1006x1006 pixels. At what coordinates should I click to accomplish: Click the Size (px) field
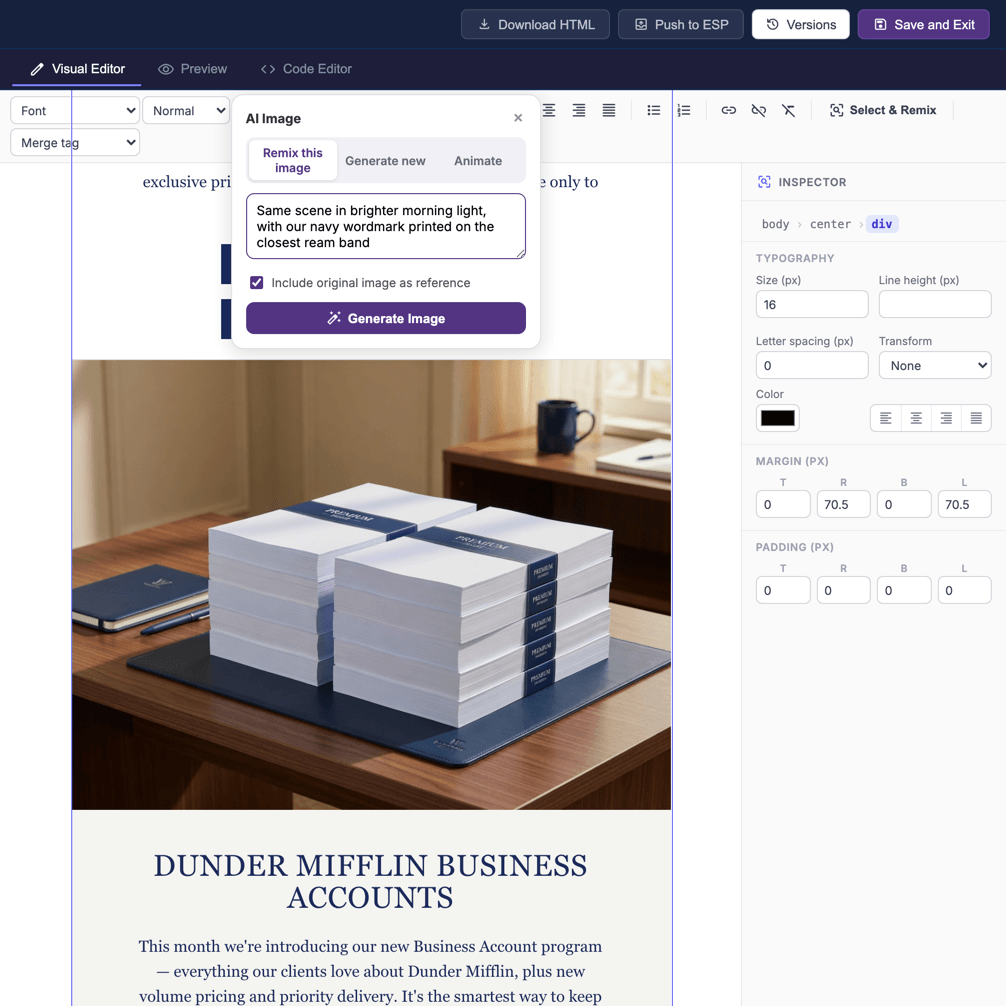click(812, 304)
